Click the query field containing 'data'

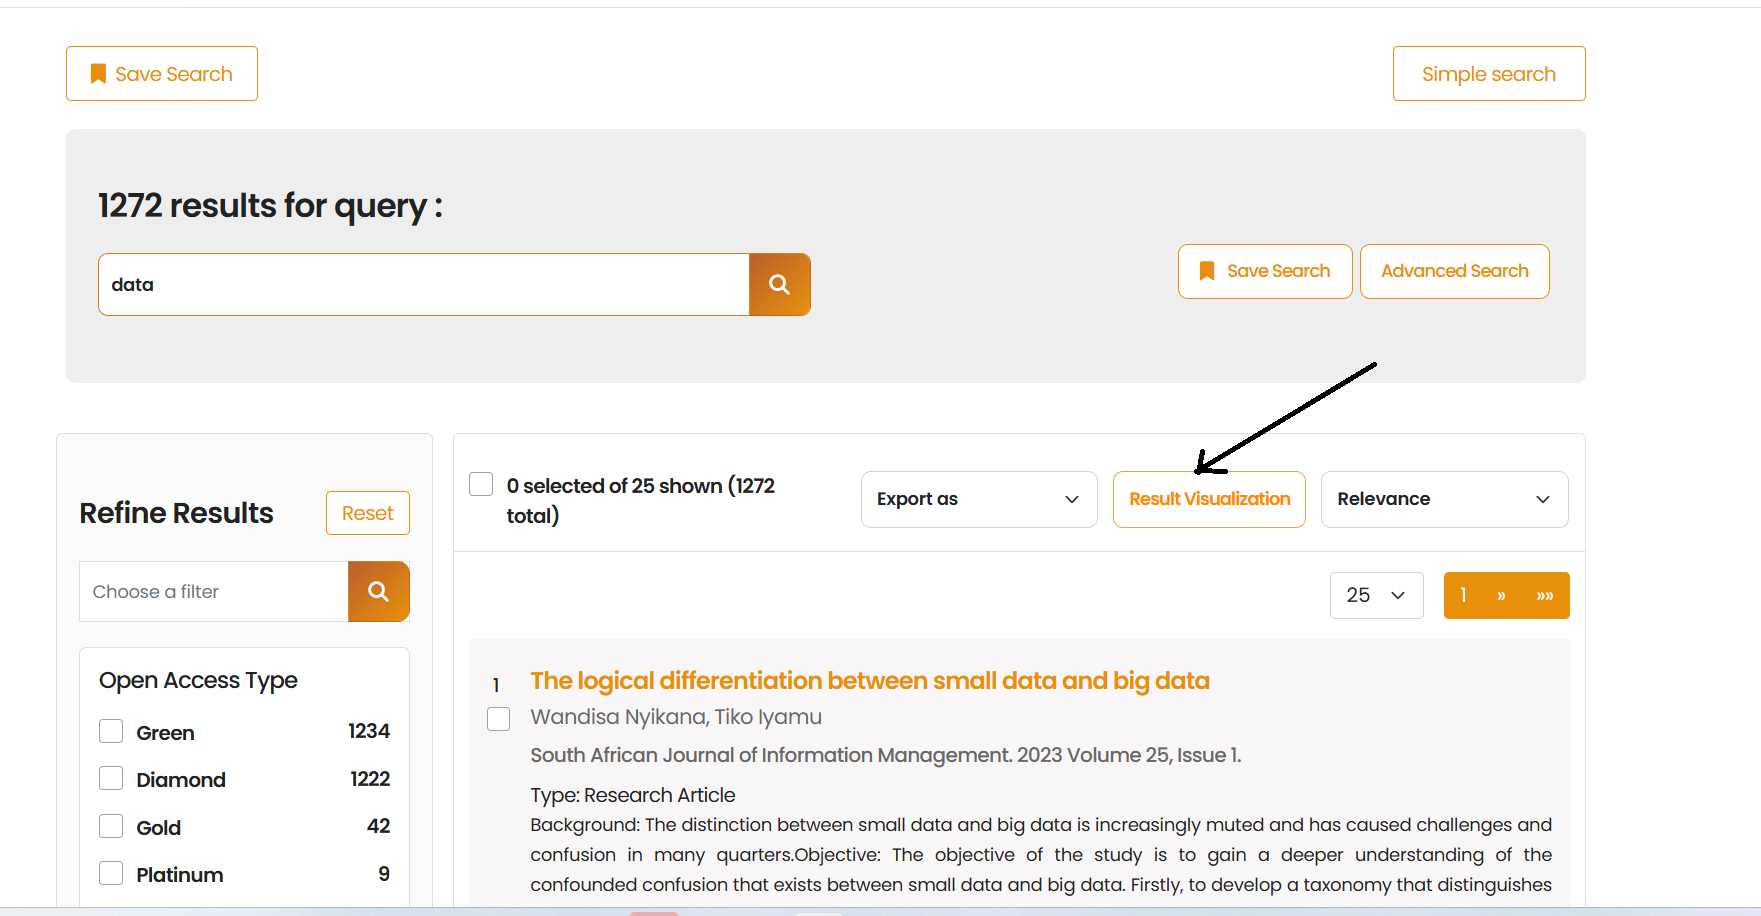click(424, 285)
